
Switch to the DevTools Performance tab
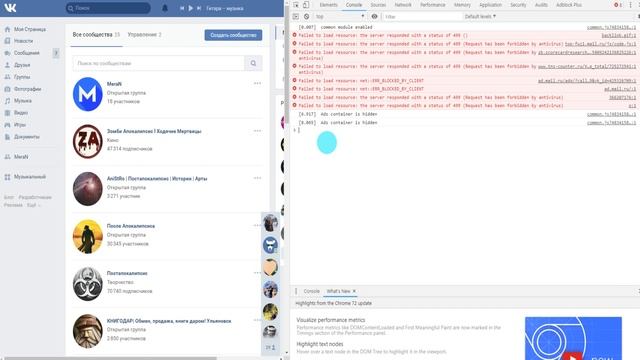point(433,5)
